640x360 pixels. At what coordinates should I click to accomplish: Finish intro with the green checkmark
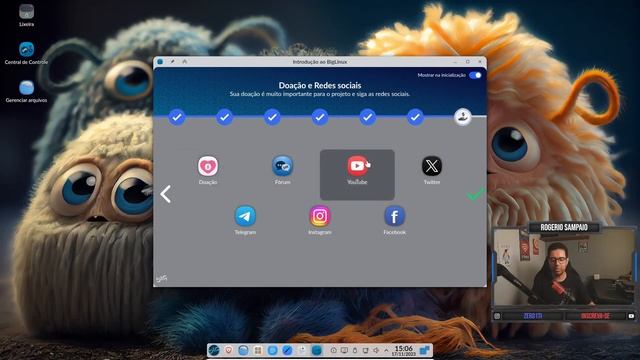[476, 194]
